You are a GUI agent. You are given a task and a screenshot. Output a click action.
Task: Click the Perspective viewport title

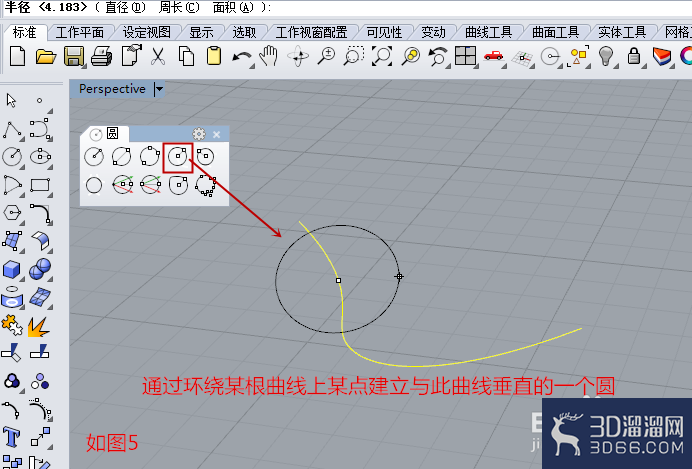click(x=112, y=89)
